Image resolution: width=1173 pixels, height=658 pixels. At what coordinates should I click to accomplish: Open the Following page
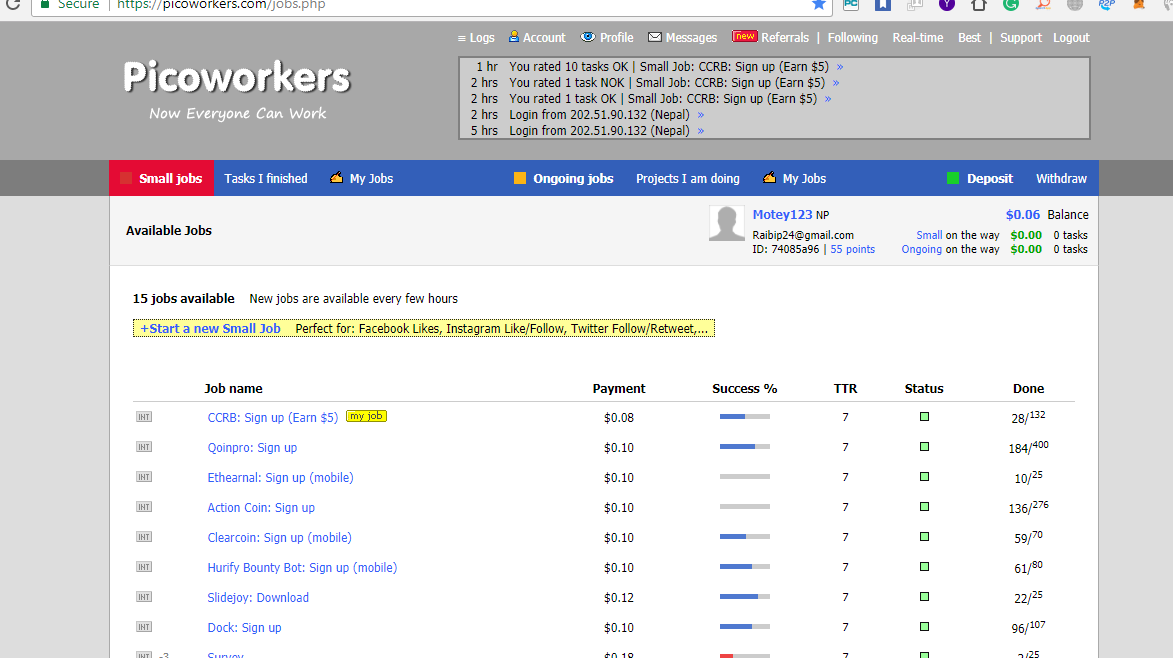[852, 37]
